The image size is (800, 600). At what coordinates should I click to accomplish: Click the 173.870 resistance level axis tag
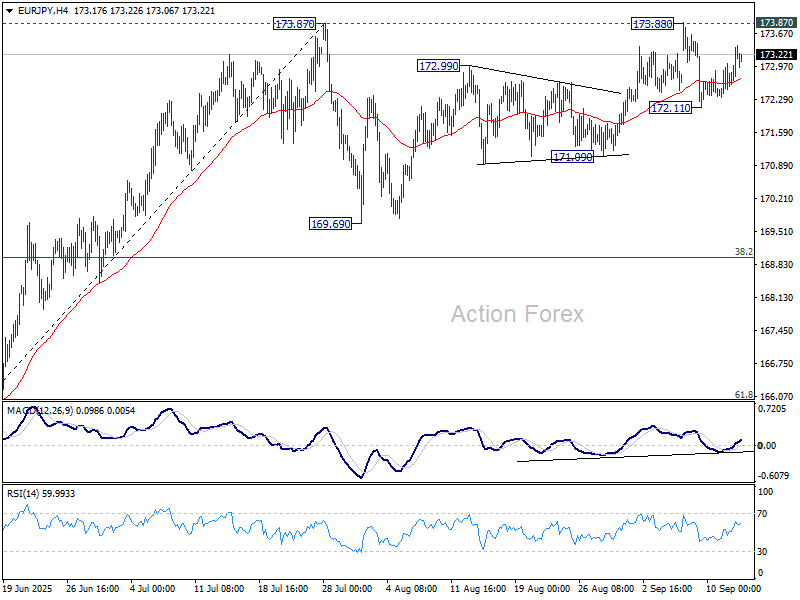tap(776, 22)
